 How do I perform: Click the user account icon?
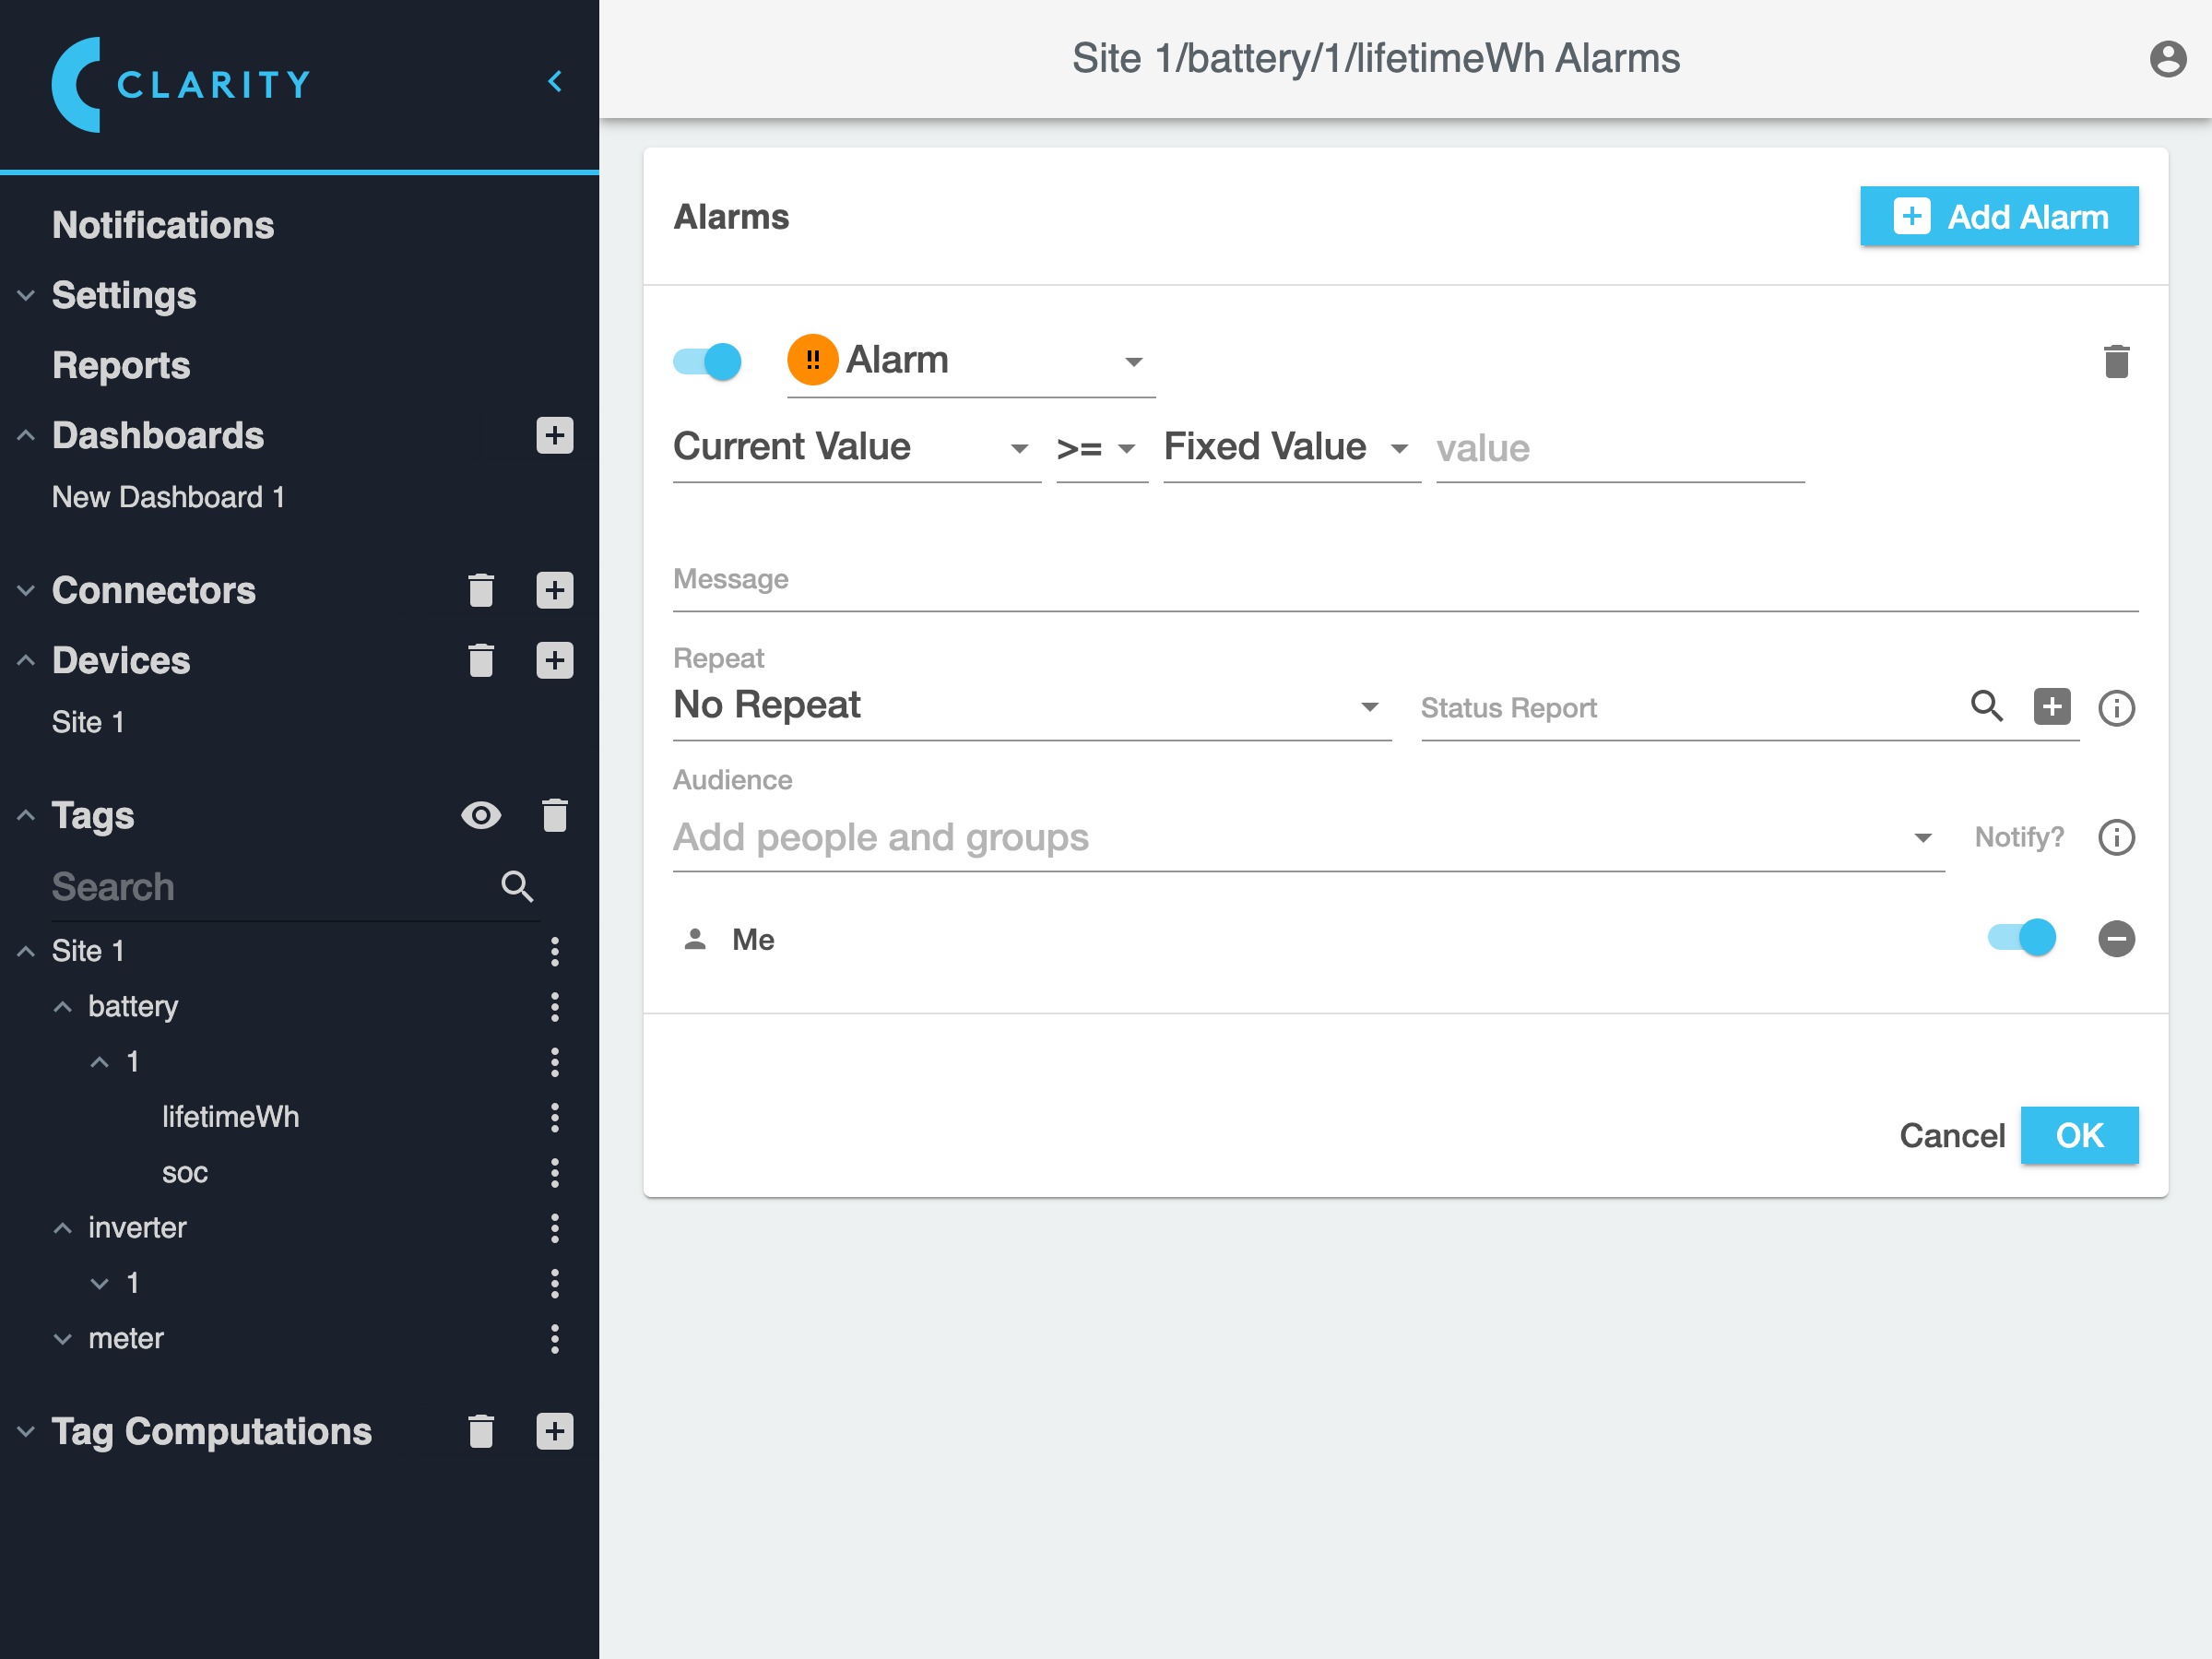(2167, 59)
